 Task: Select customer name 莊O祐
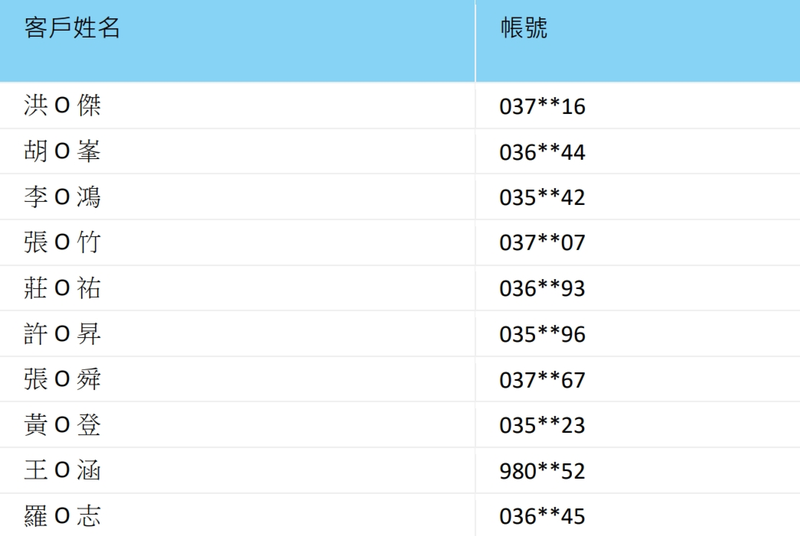[x=62, y=289]
